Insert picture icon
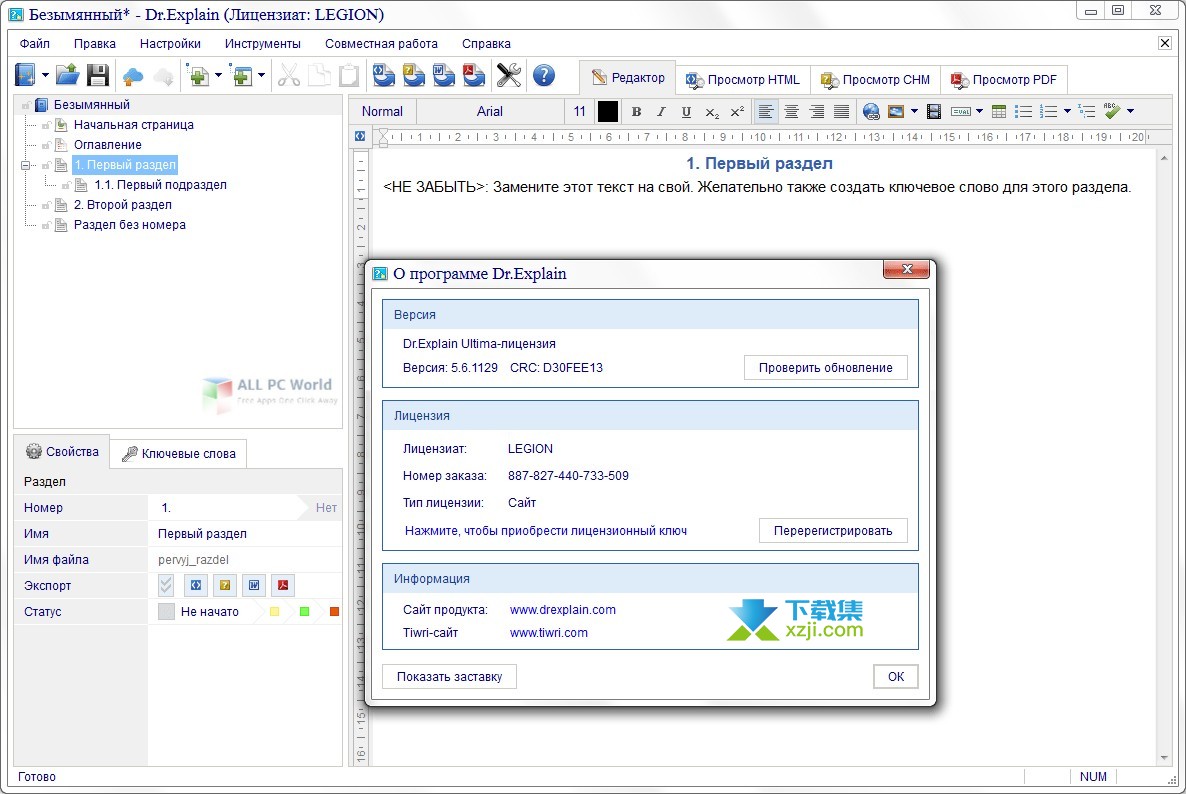The width and height of the screenshot is (1186, 794). click(x=896, y=112)
